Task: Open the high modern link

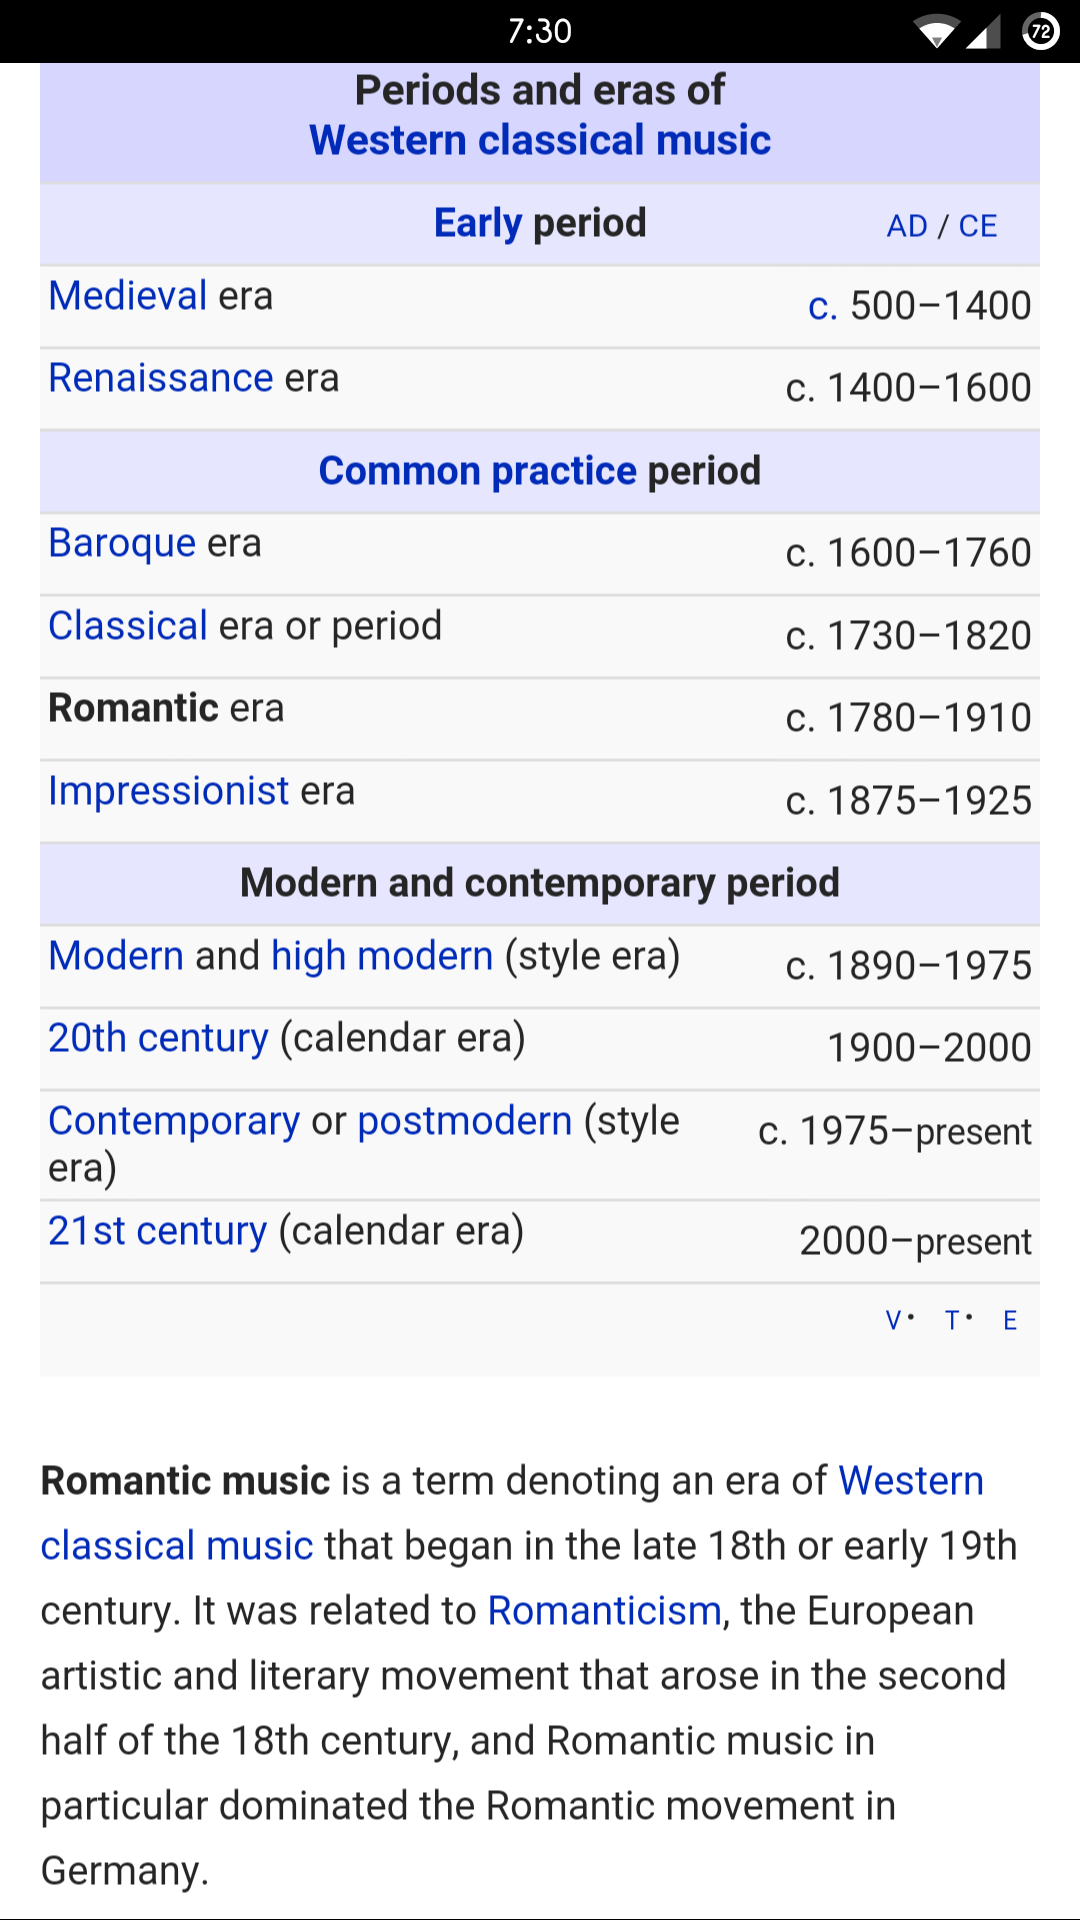Action: (382, 956)
